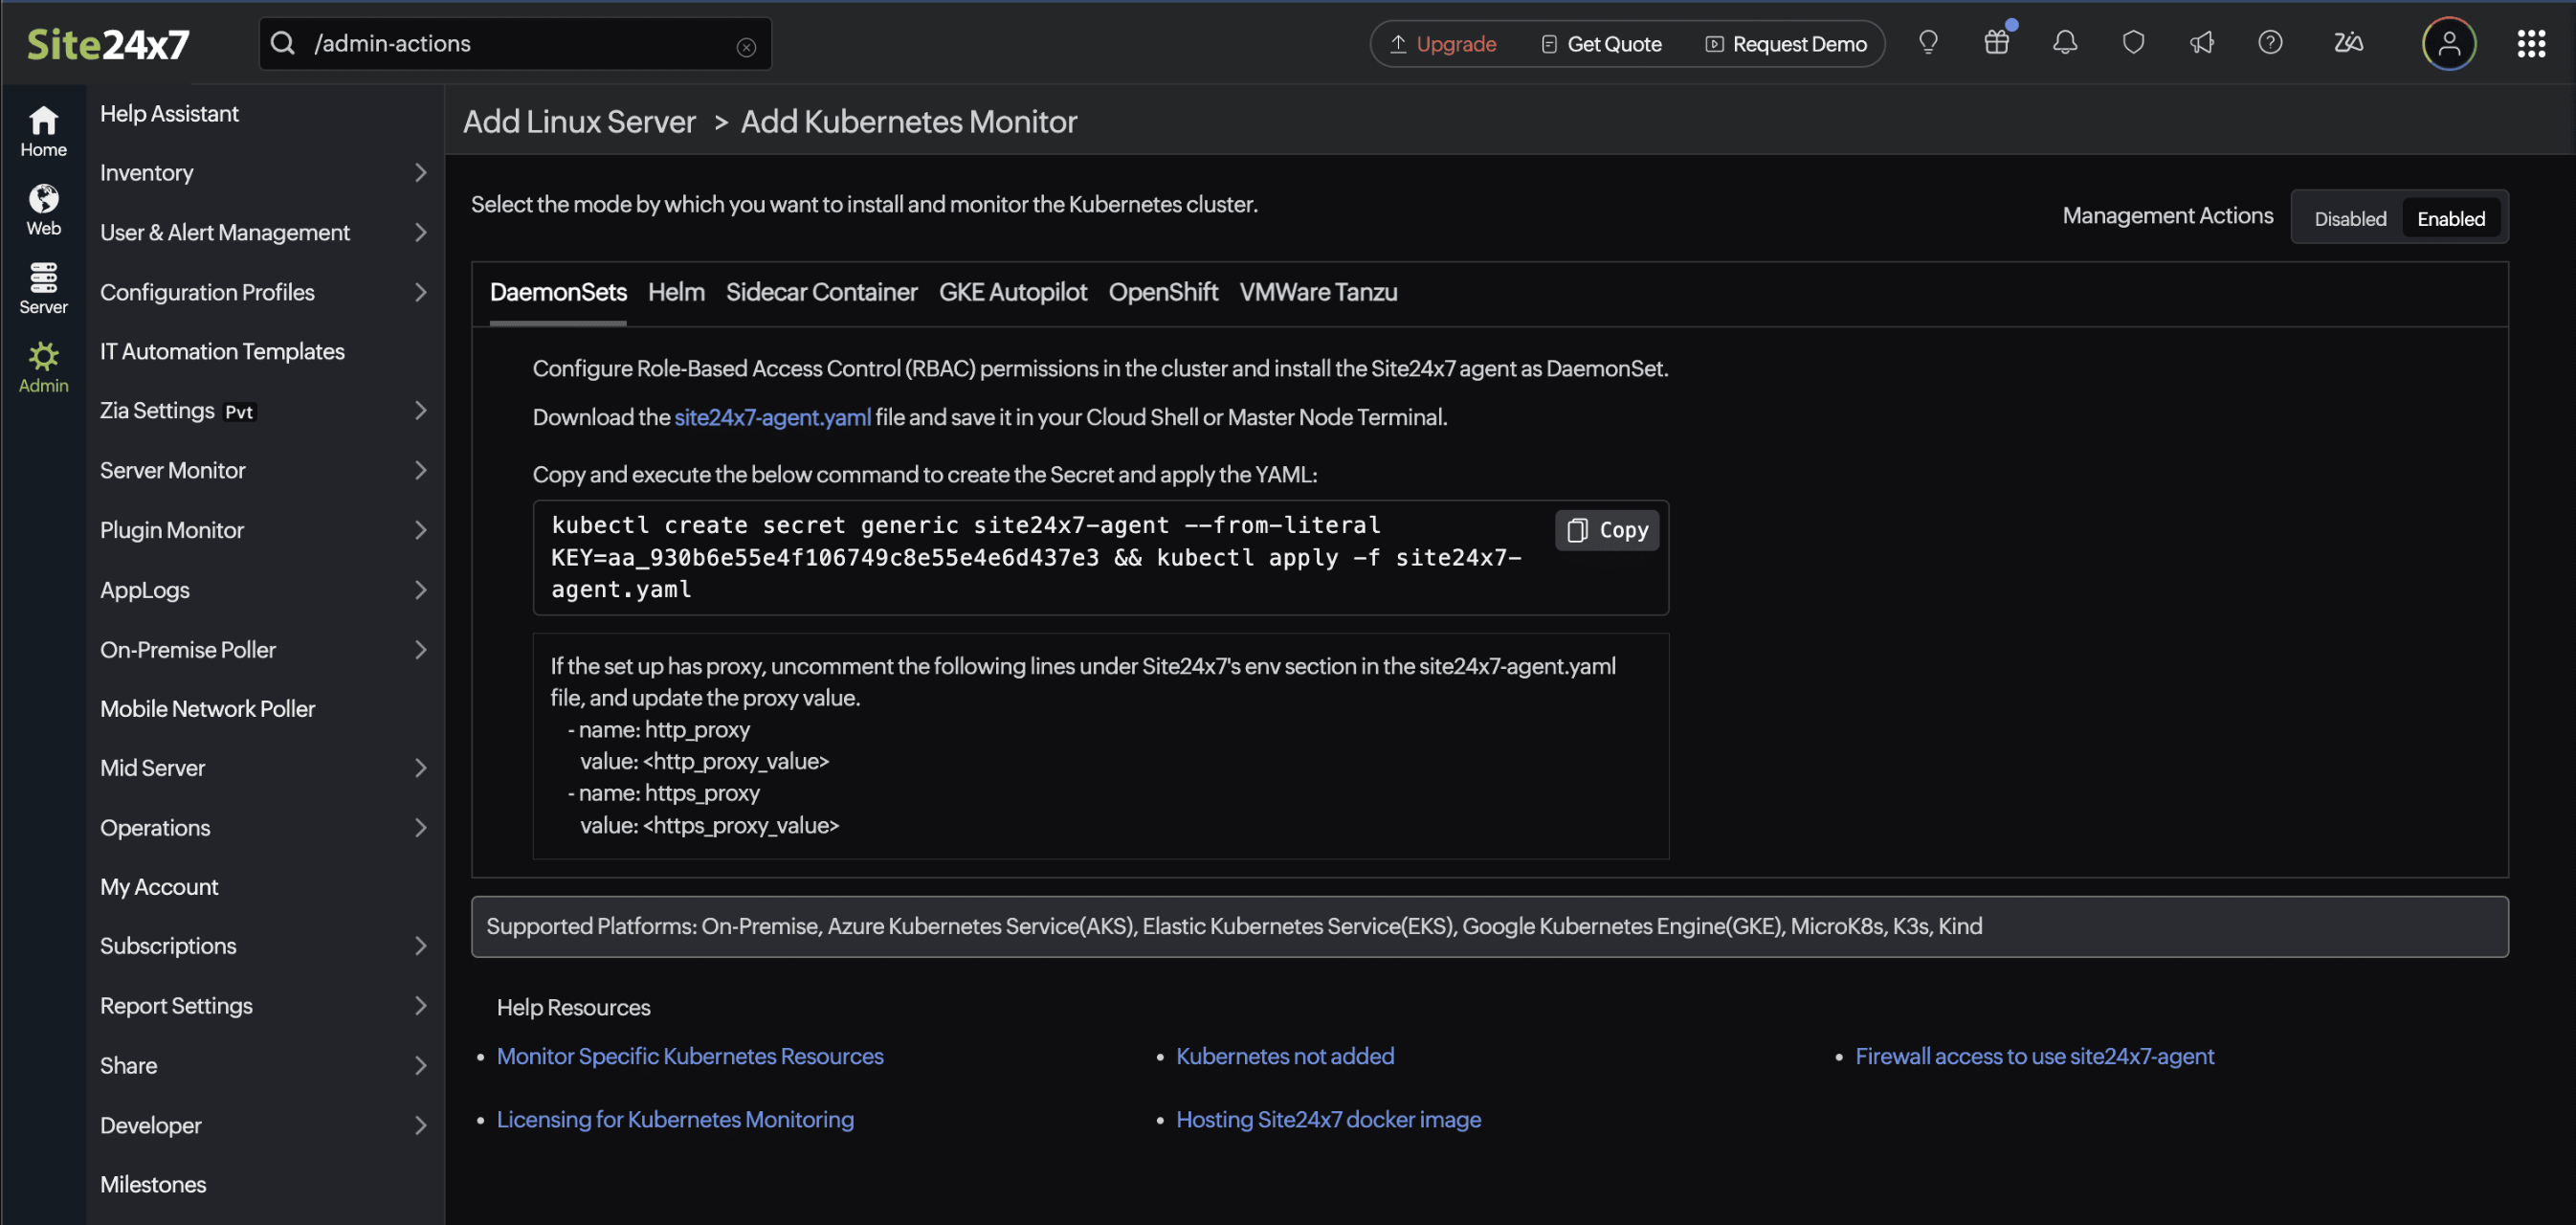Open the notifications bell
This screenshot has height=1225, width=2576.
(x=2065, y=42)
